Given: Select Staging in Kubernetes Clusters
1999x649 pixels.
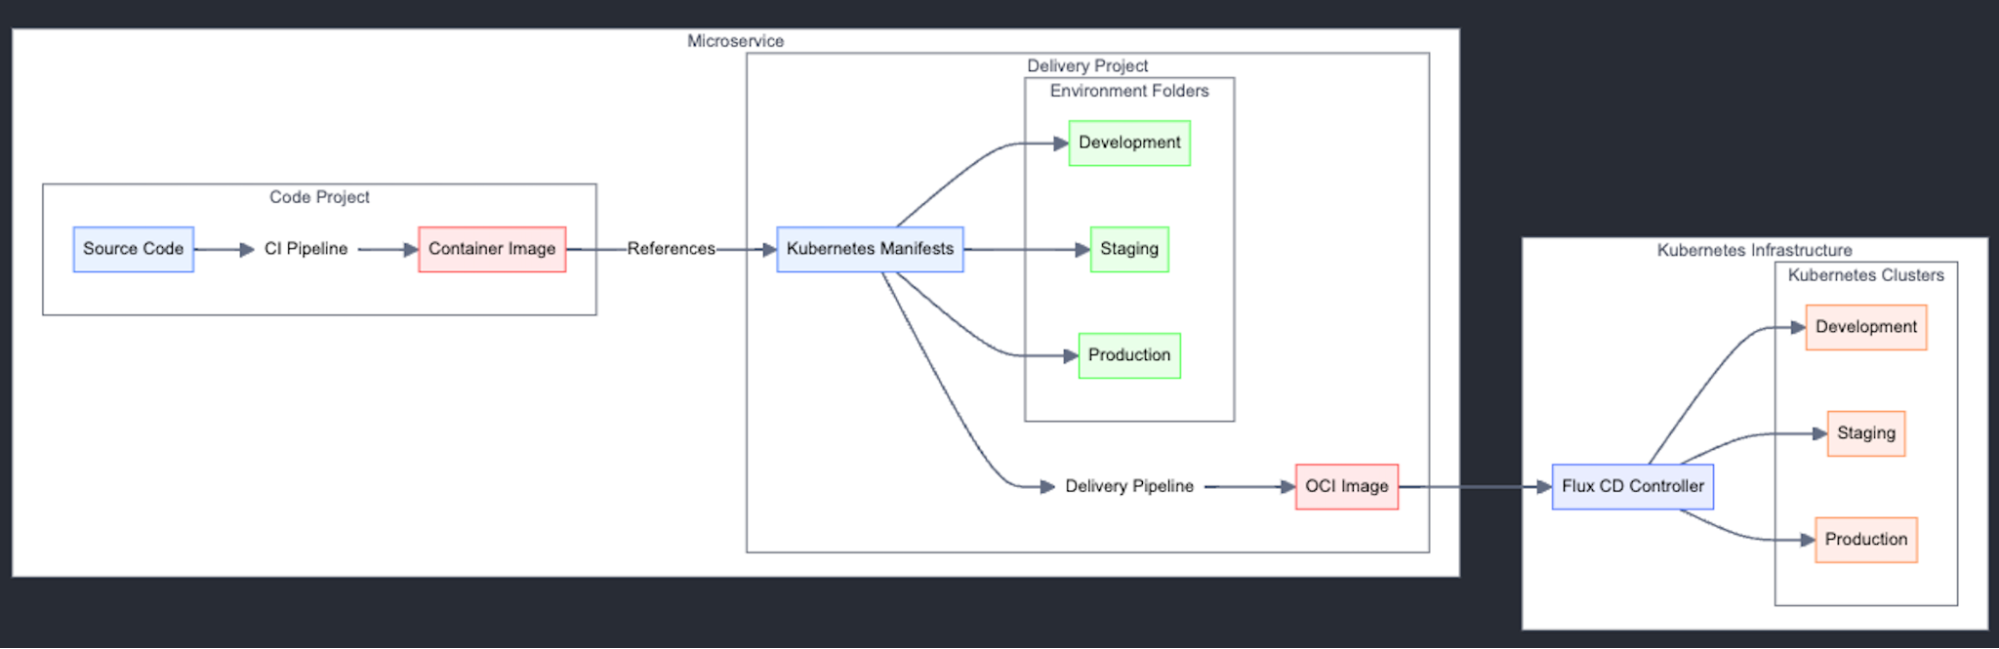Looking at the screenshot, I should coord(1866,434).
